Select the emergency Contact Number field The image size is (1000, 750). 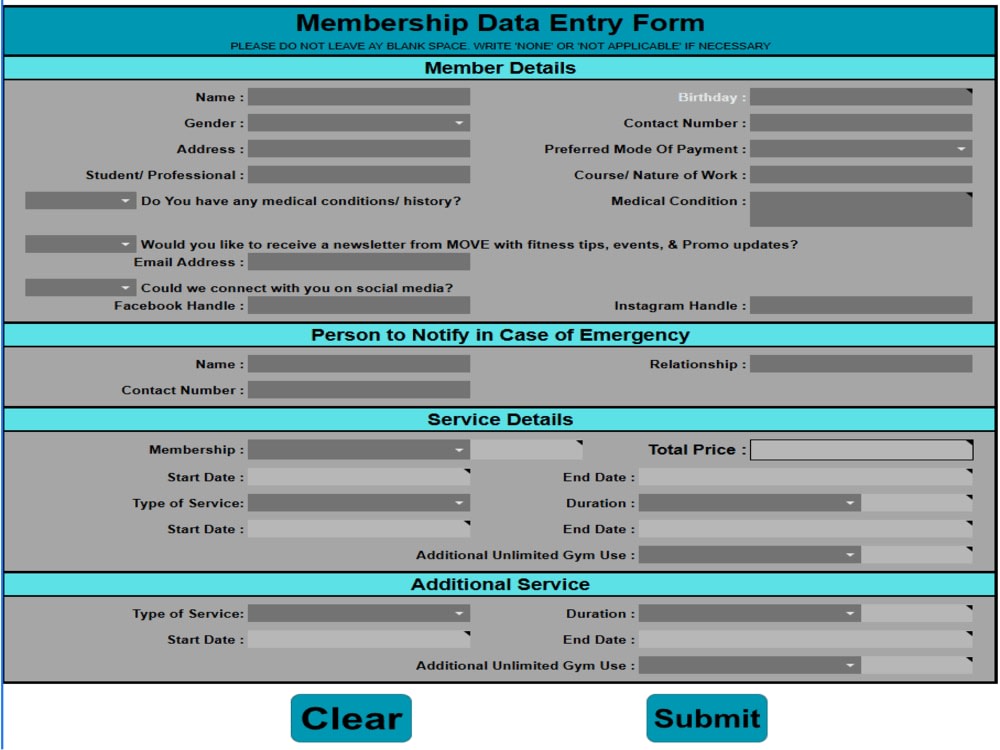(359, 390)
